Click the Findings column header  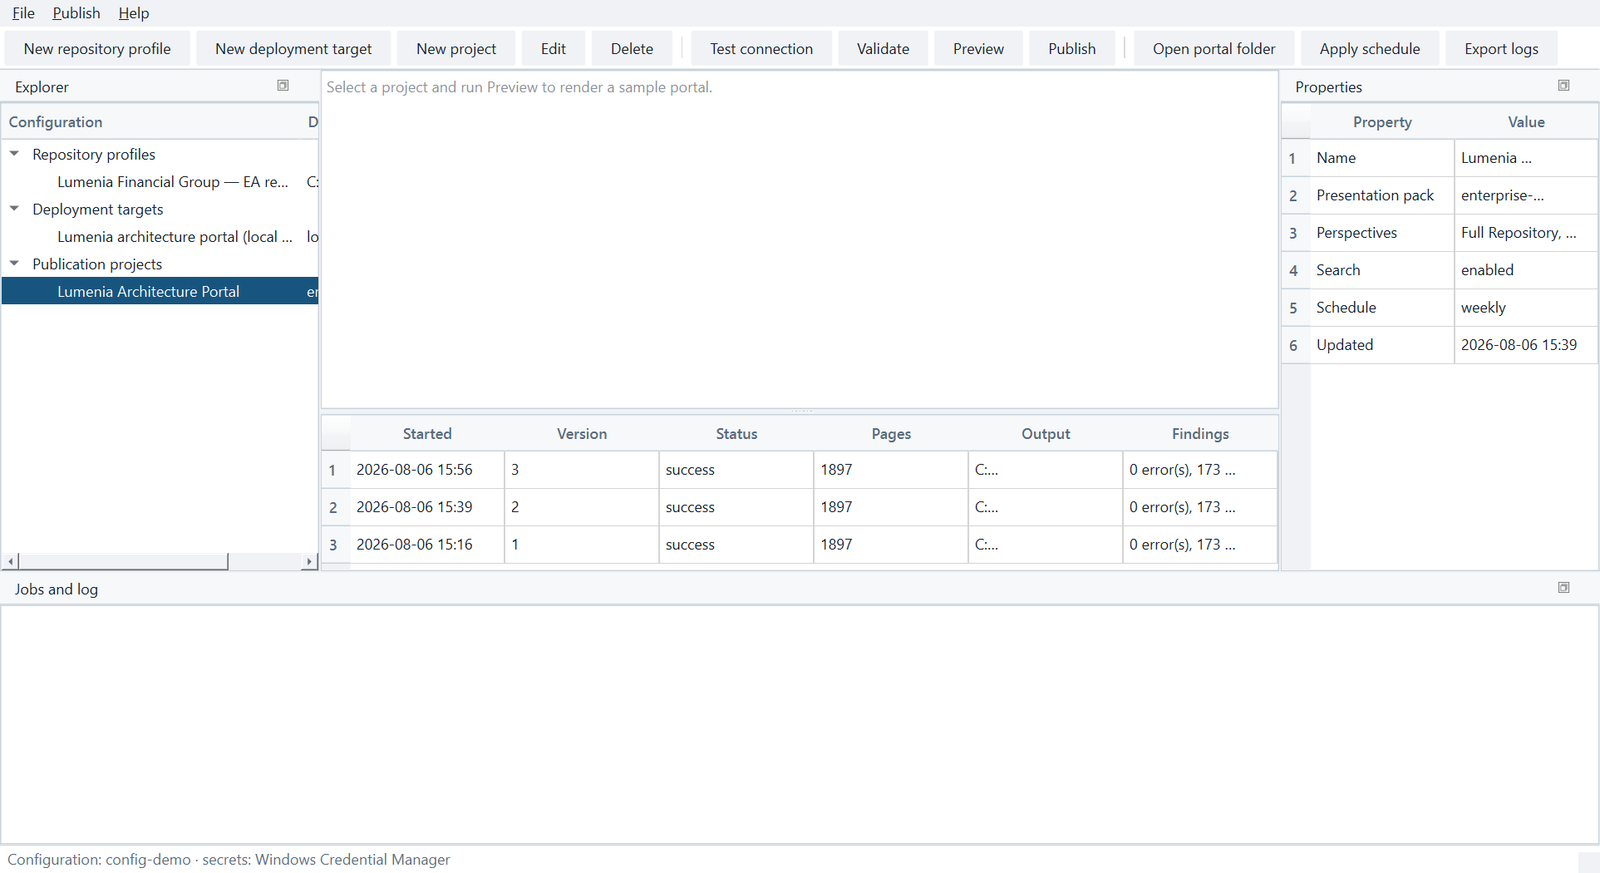click(1200, 434)
